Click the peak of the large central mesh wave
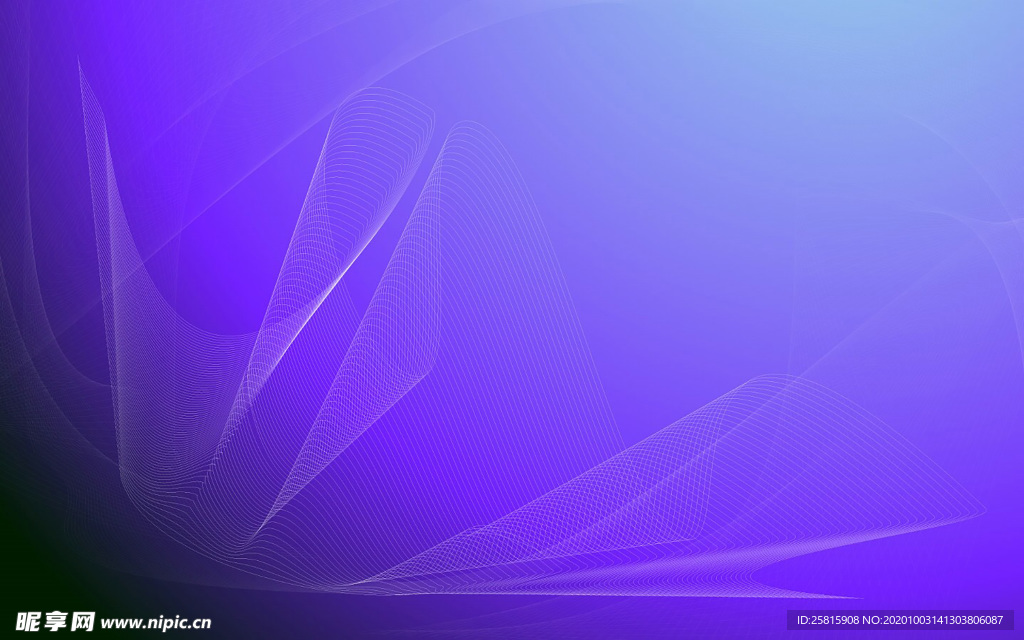1024x640 pixels. pyautogui.click(x=462, y=127)
